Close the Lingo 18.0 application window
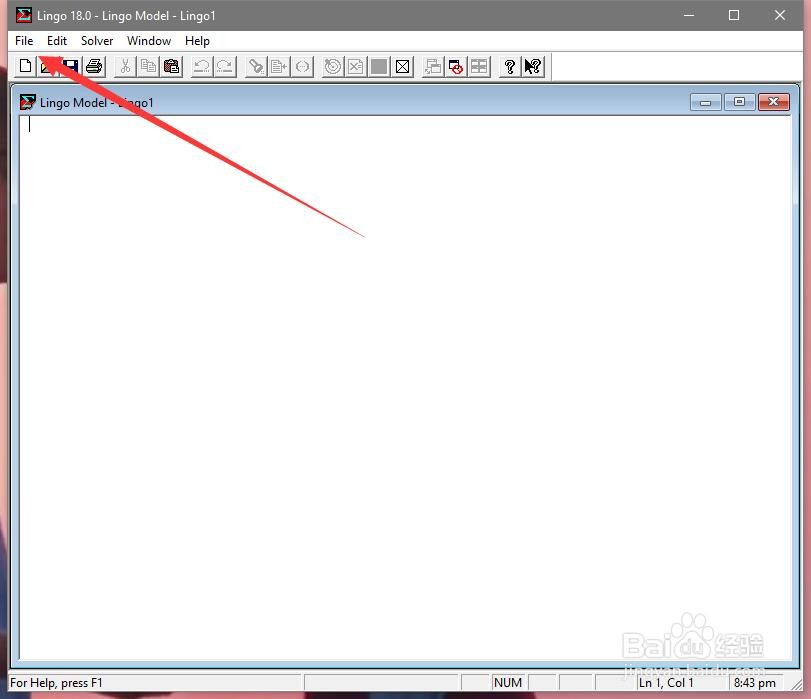Viewport: 811px width, 699px height. coord(780,15)
